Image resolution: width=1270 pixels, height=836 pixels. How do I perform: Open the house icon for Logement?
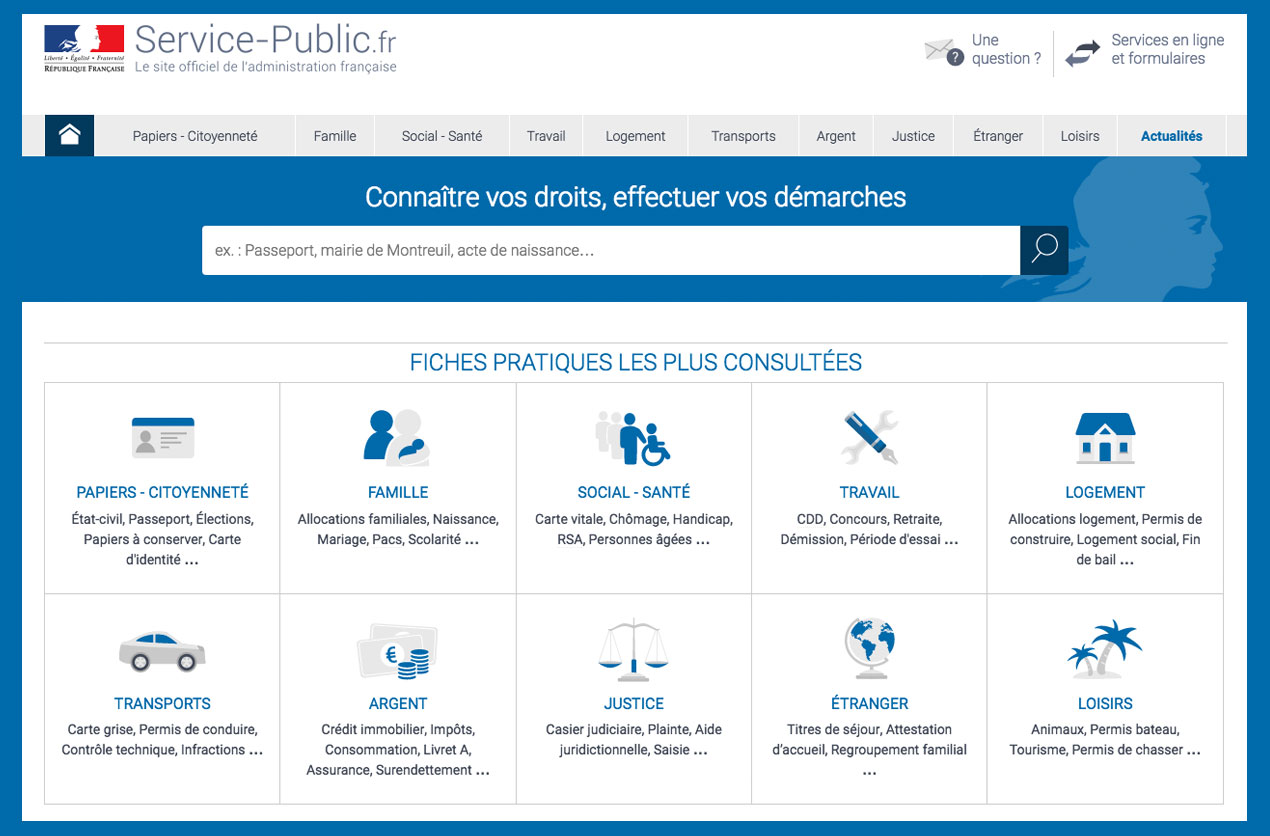pos(1104,438)
